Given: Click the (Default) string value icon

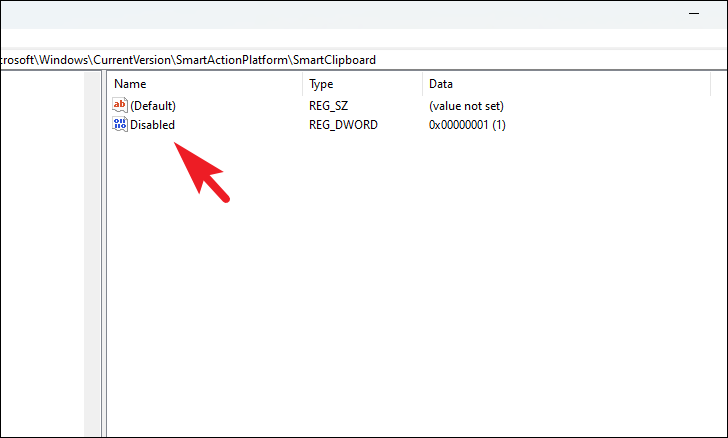Looking at the screenshot, I should click(x=120, y=105).
